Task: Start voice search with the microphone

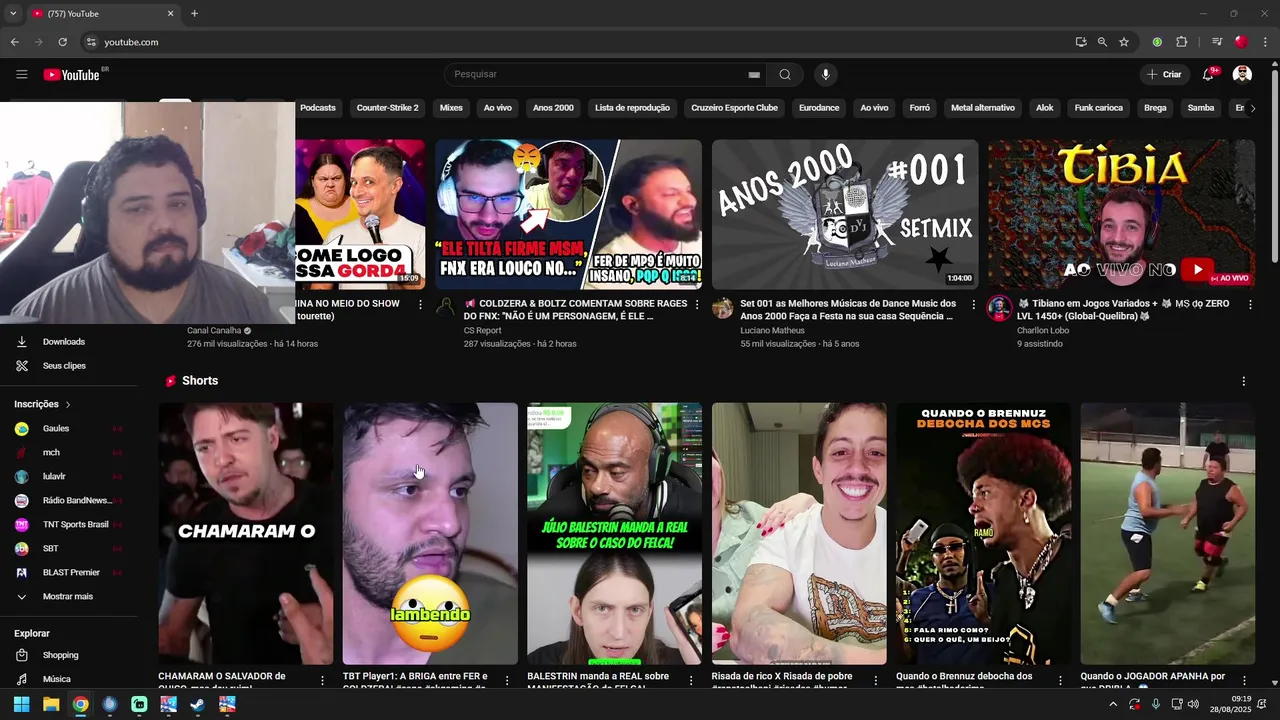Action: tap(825, 74)
